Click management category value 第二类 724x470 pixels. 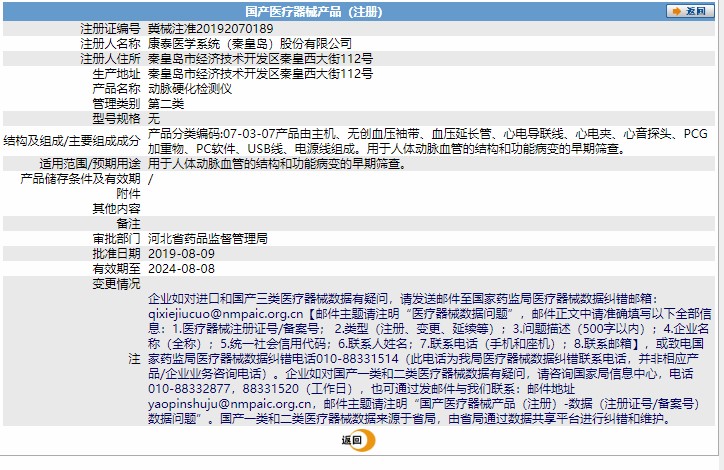166,103
